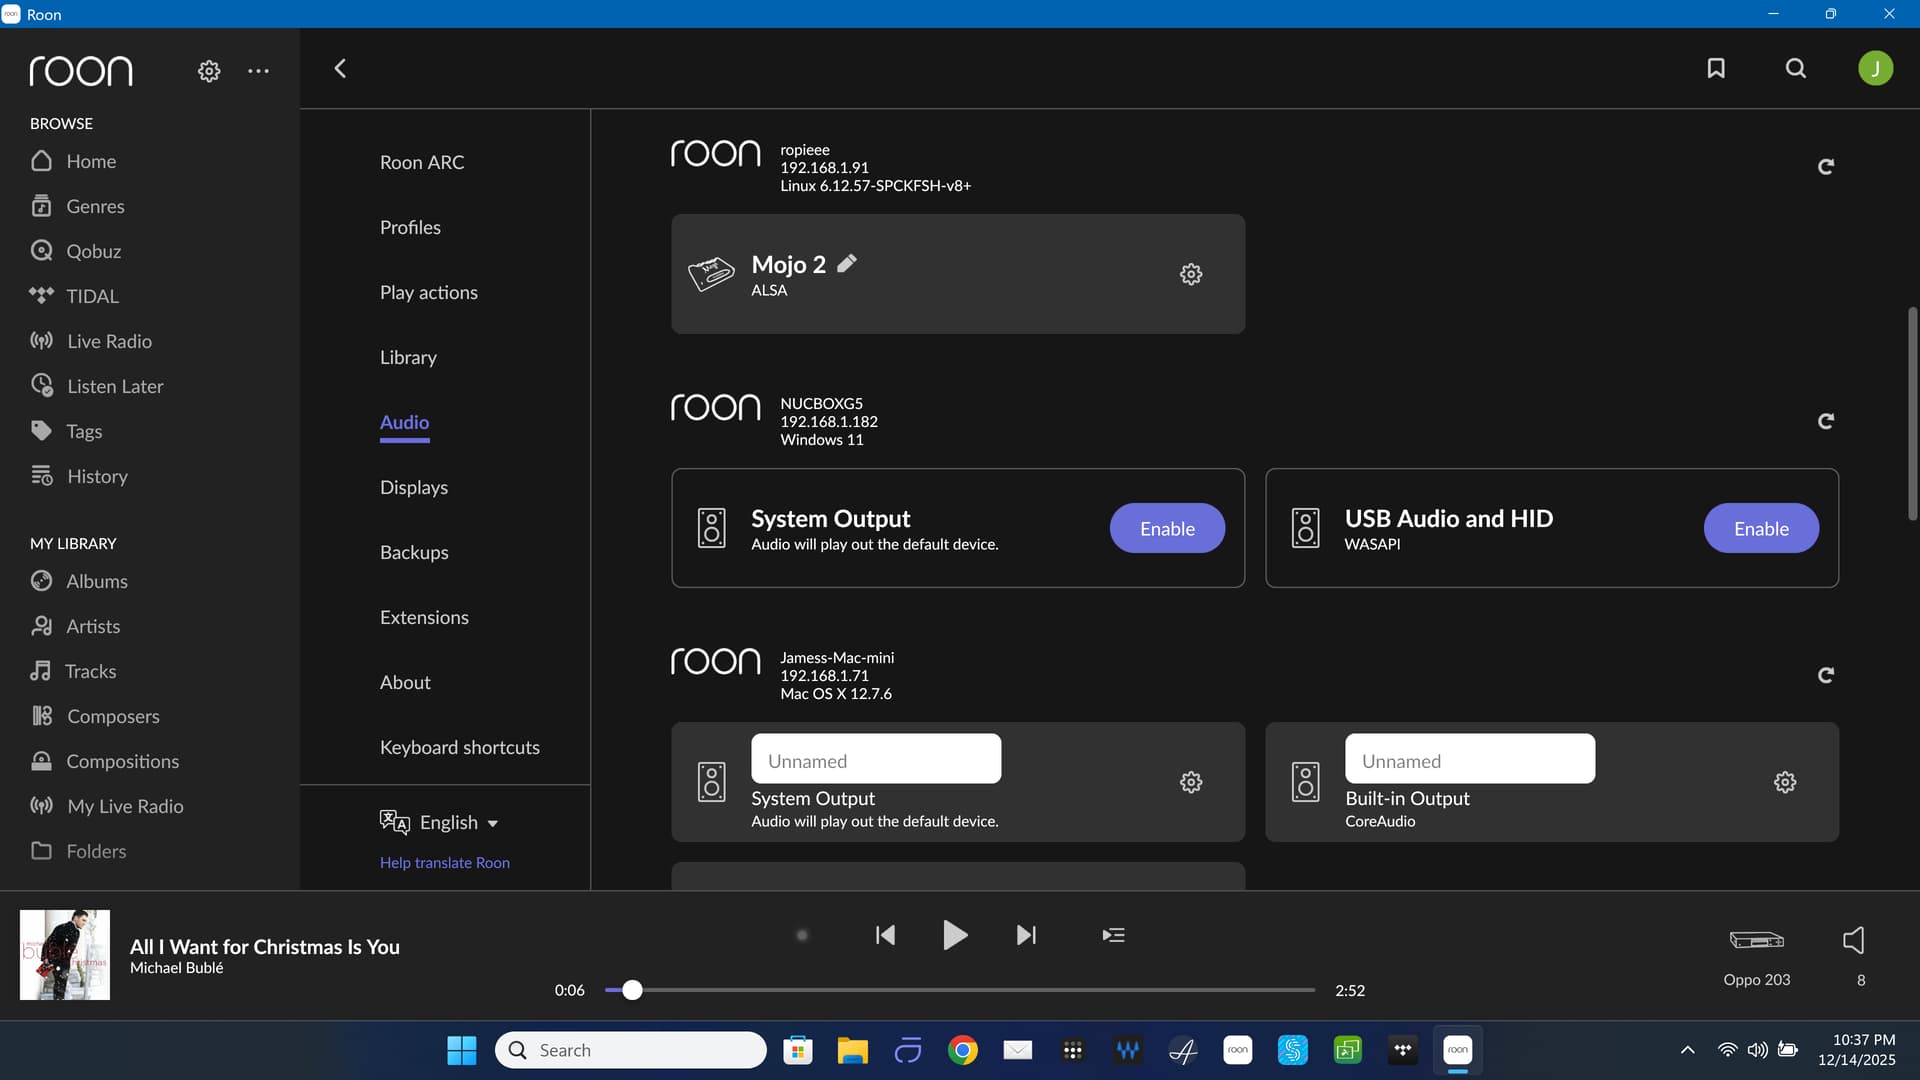
Task: Click the Help translate Roon link
Action: click(x=444, y=862)
